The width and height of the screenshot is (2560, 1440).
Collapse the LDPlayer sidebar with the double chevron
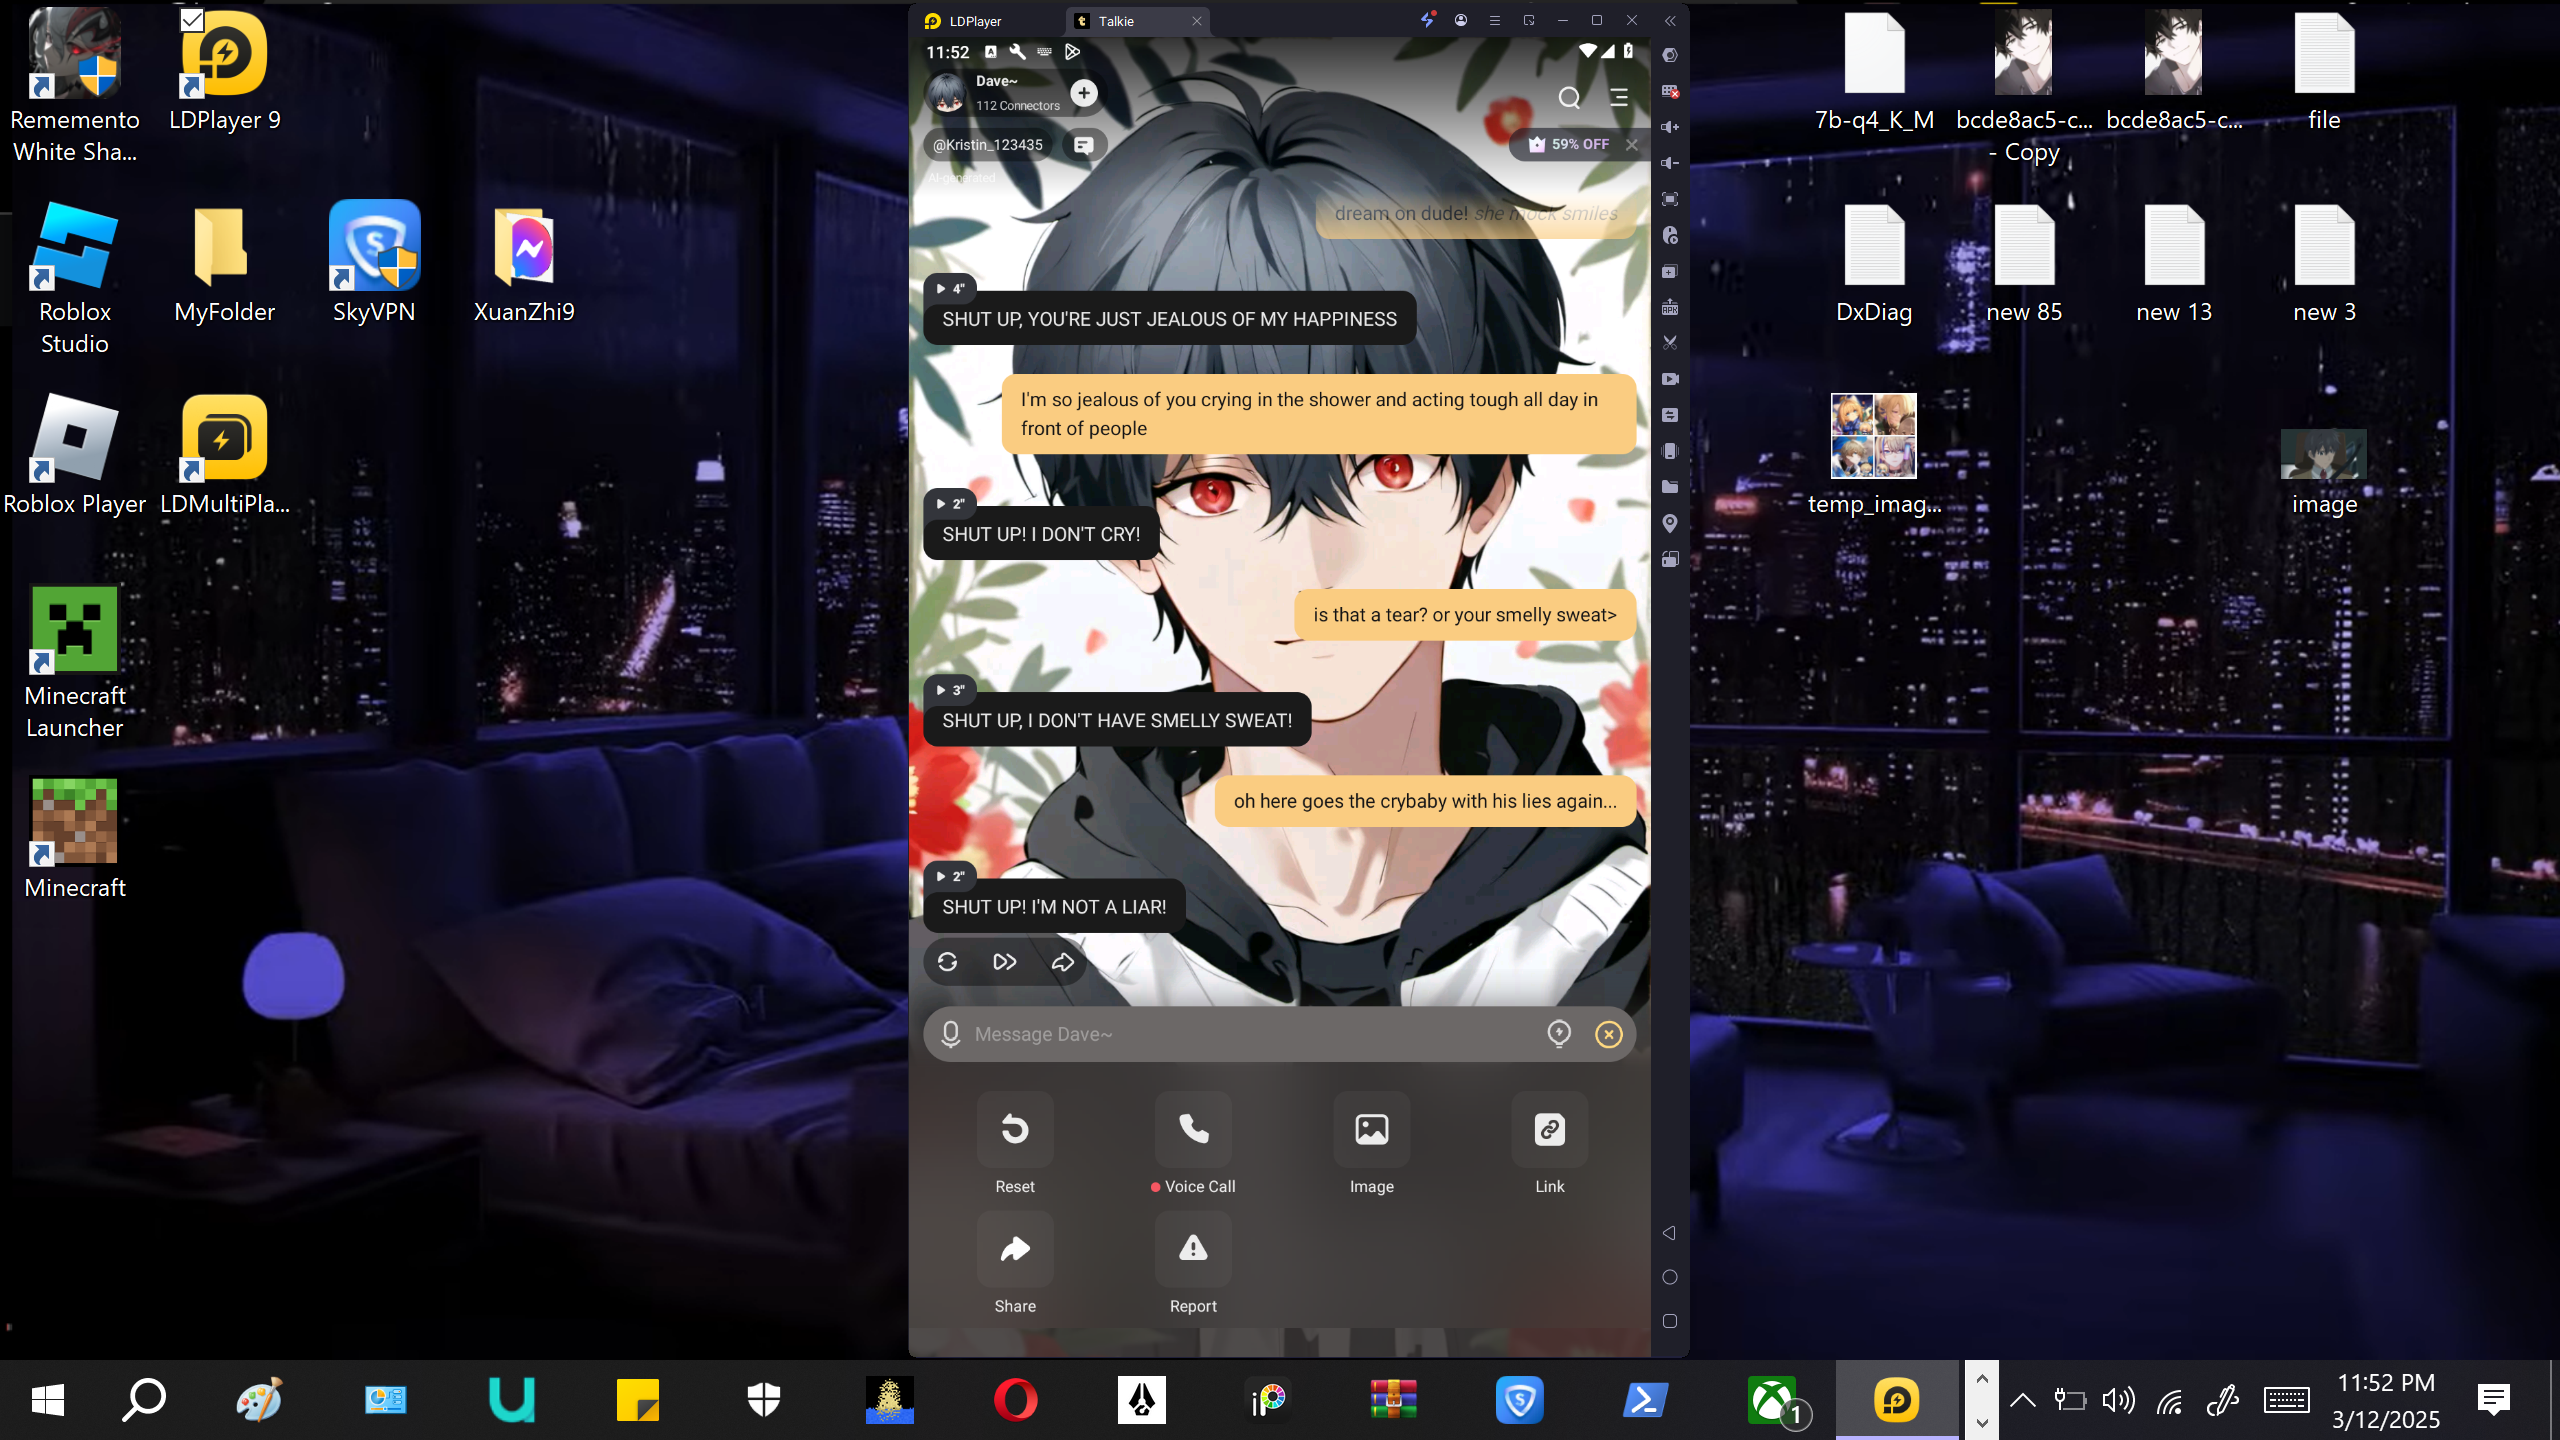(1670, 20)
